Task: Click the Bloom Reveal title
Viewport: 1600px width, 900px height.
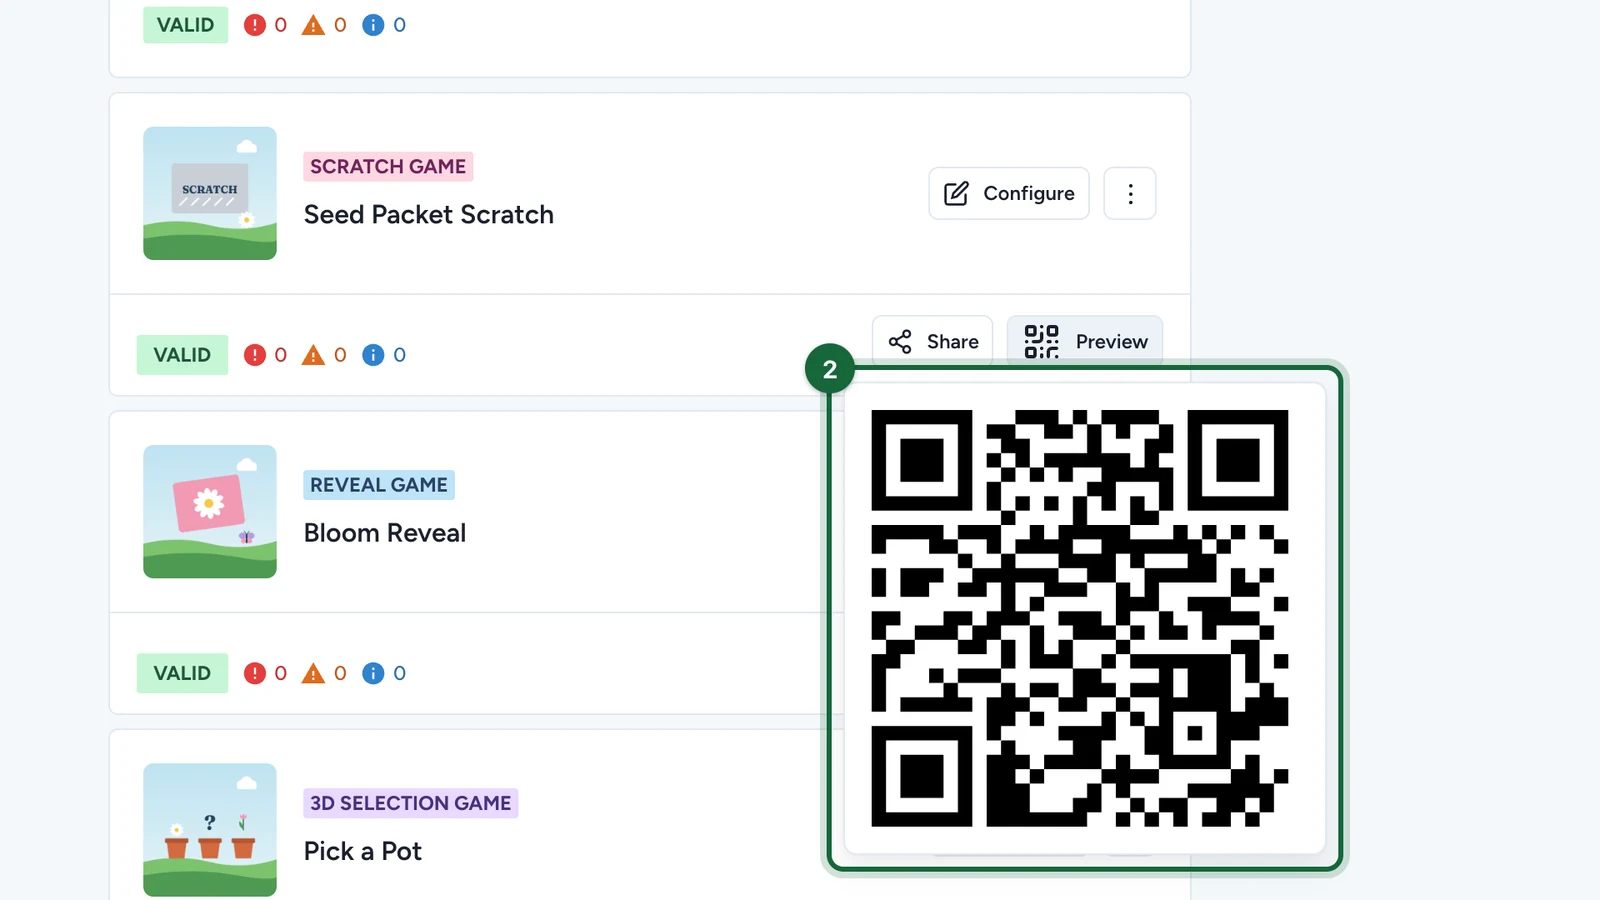Action: tap(385, 533)
